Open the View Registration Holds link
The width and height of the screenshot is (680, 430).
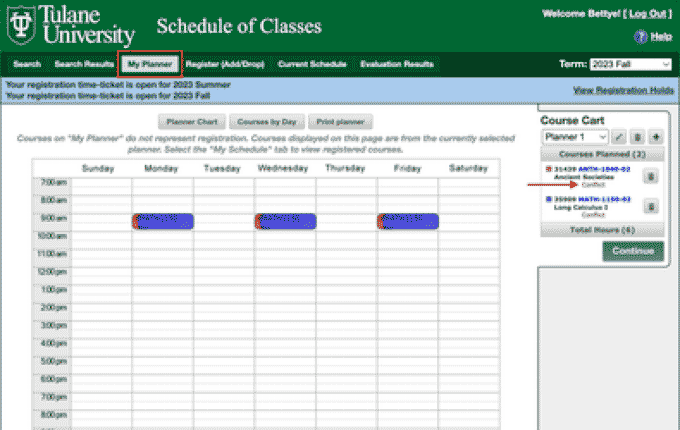pos(623,90)
